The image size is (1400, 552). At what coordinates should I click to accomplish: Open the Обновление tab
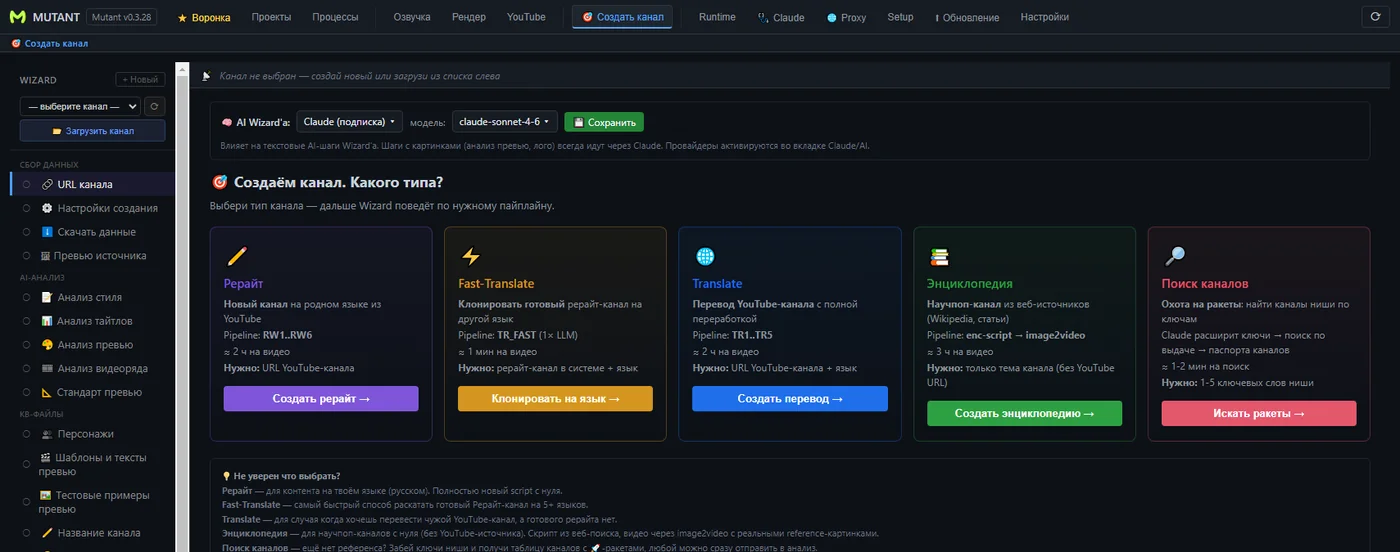(x=967, y=17)
